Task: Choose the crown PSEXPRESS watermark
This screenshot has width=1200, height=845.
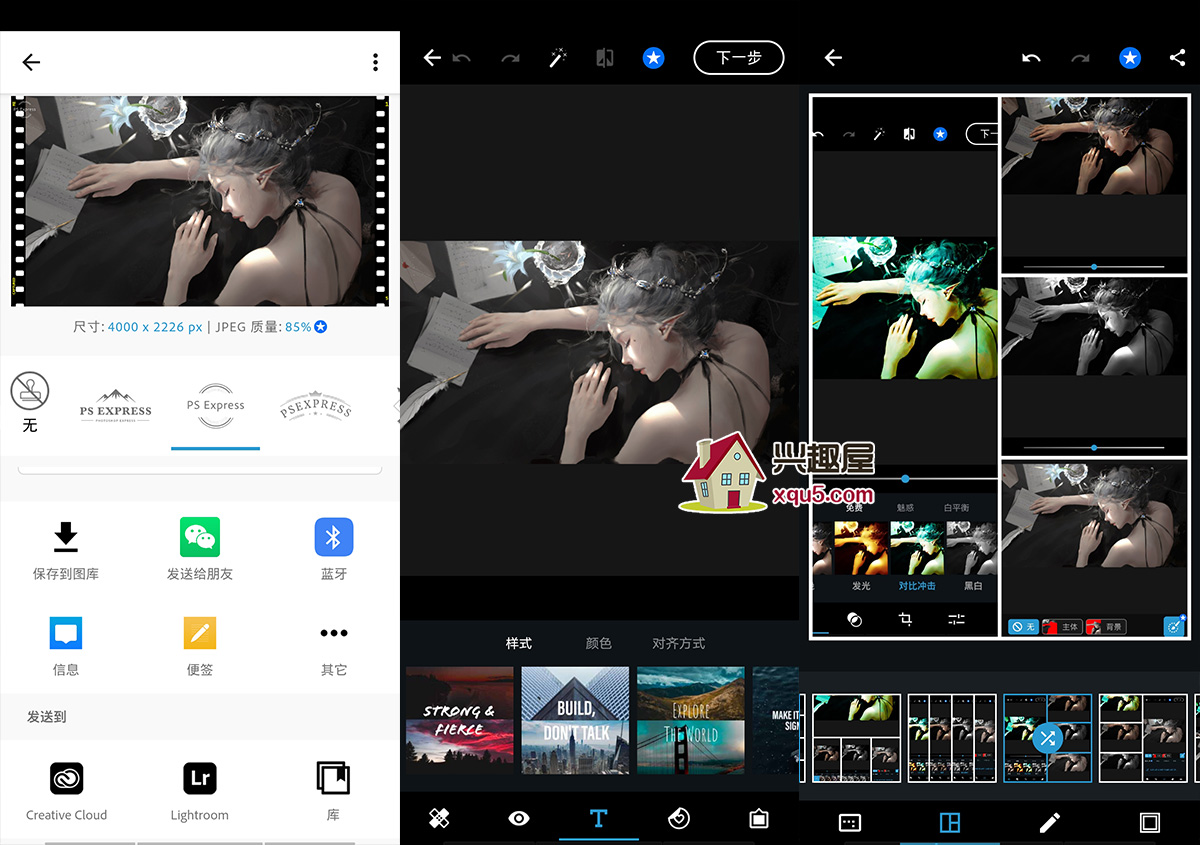Action: click(x=316, y=405)
